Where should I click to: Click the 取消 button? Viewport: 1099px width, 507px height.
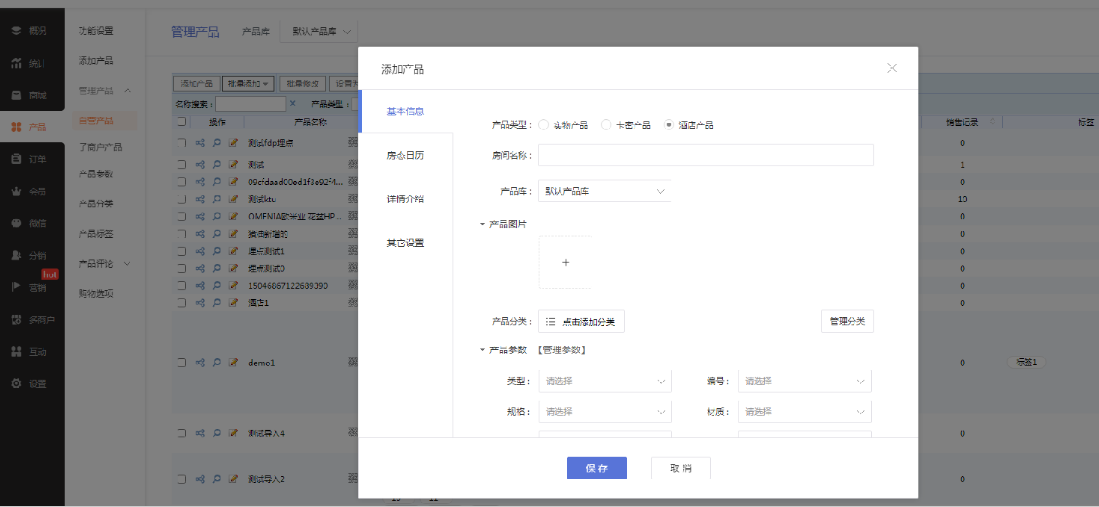click(681, 468)
